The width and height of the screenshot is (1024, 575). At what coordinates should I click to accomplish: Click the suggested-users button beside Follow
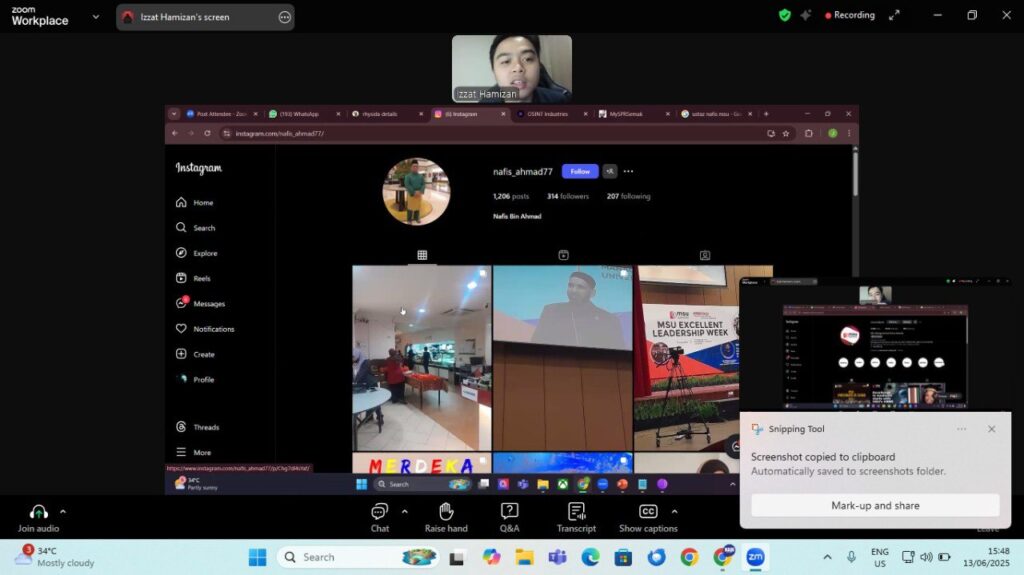click(x=609, y=171)
